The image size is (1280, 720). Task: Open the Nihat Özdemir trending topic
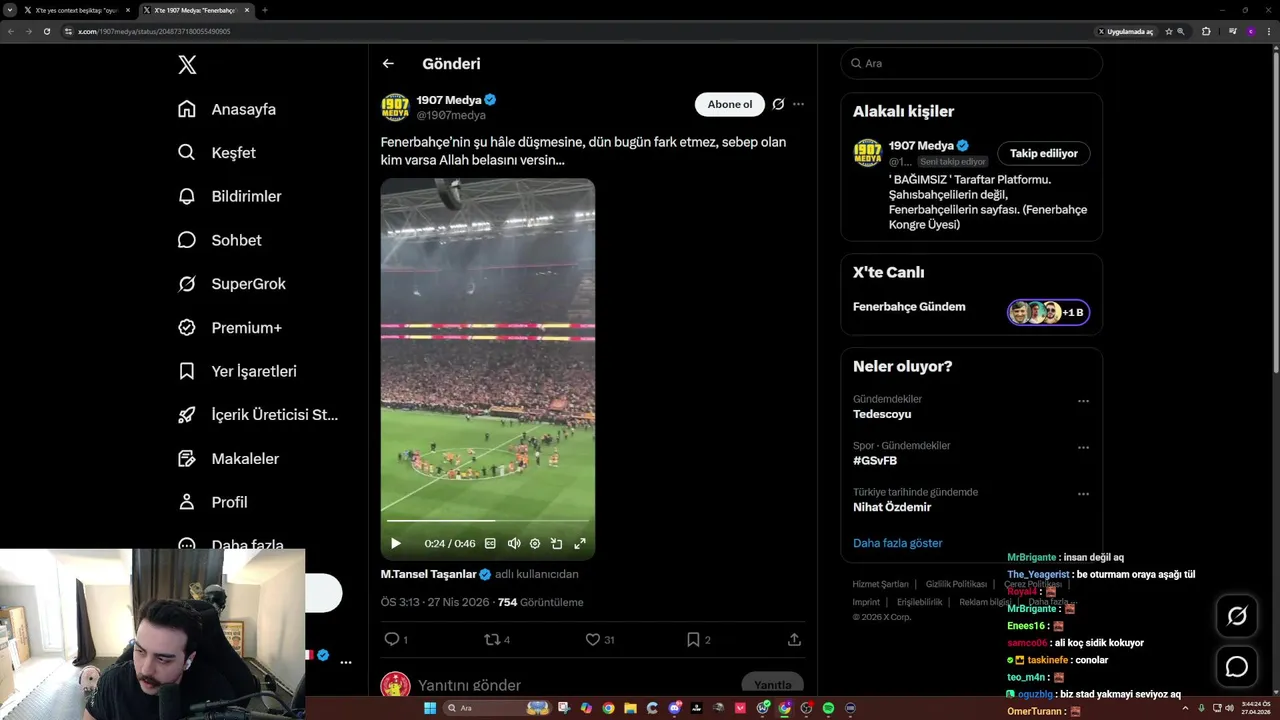892,507
